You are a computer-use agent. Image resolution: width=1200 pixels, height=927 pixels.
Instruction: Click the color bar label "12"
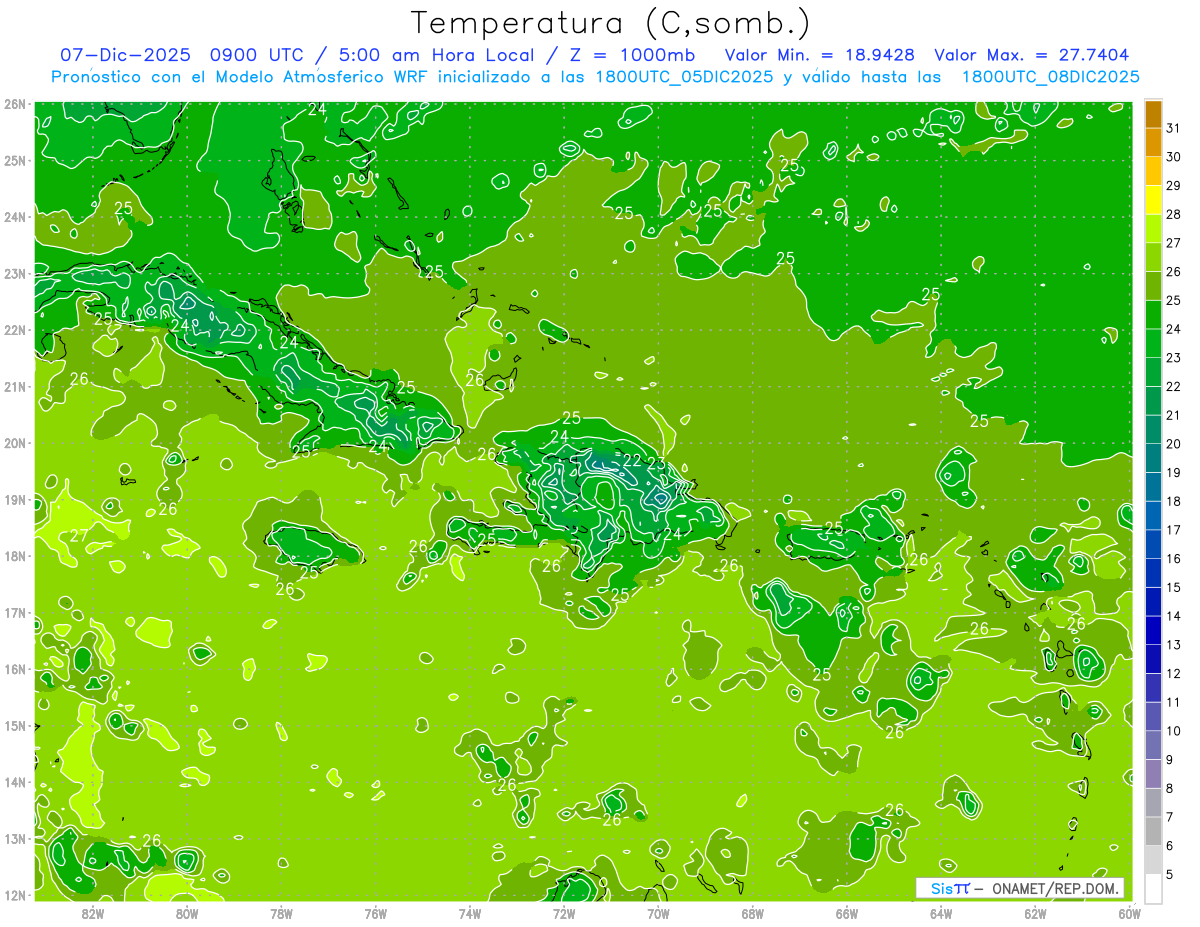(1173, 673)
